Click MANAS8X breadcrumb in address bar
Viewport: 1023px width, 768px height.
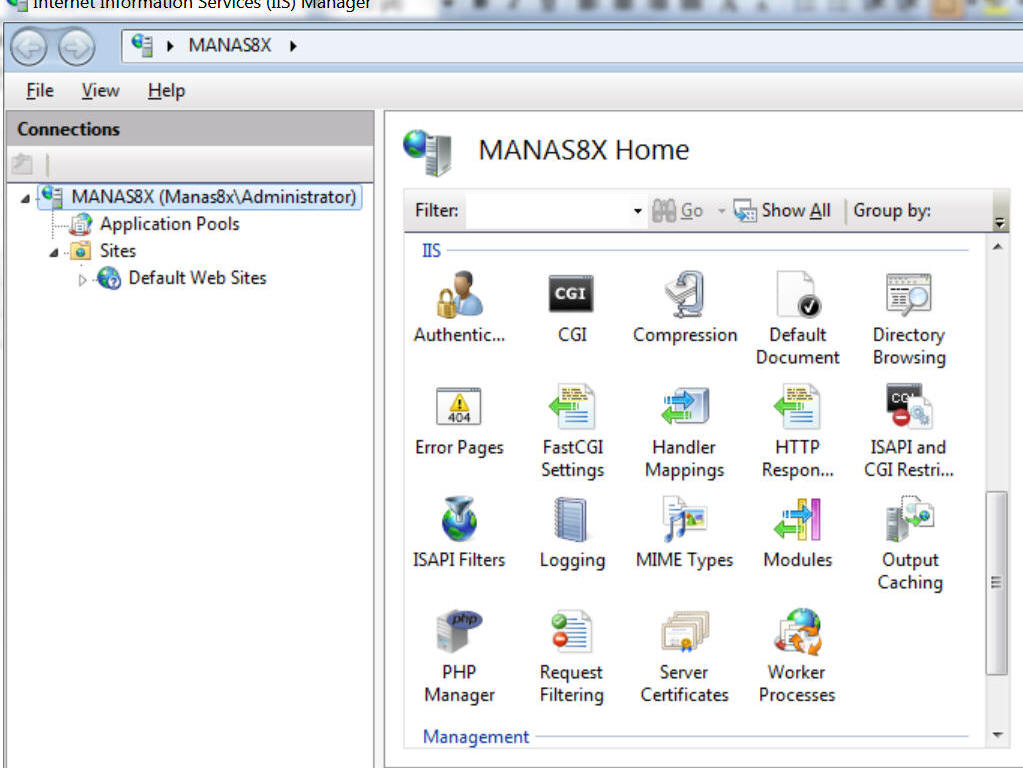230,46
